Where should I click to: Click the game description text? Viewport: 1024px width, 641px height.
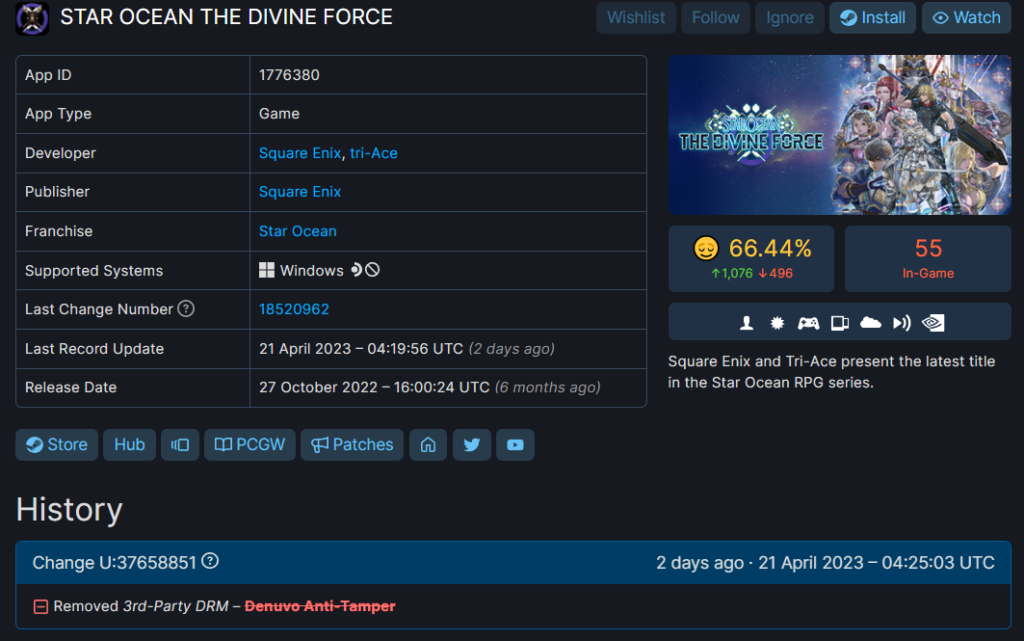831,372
